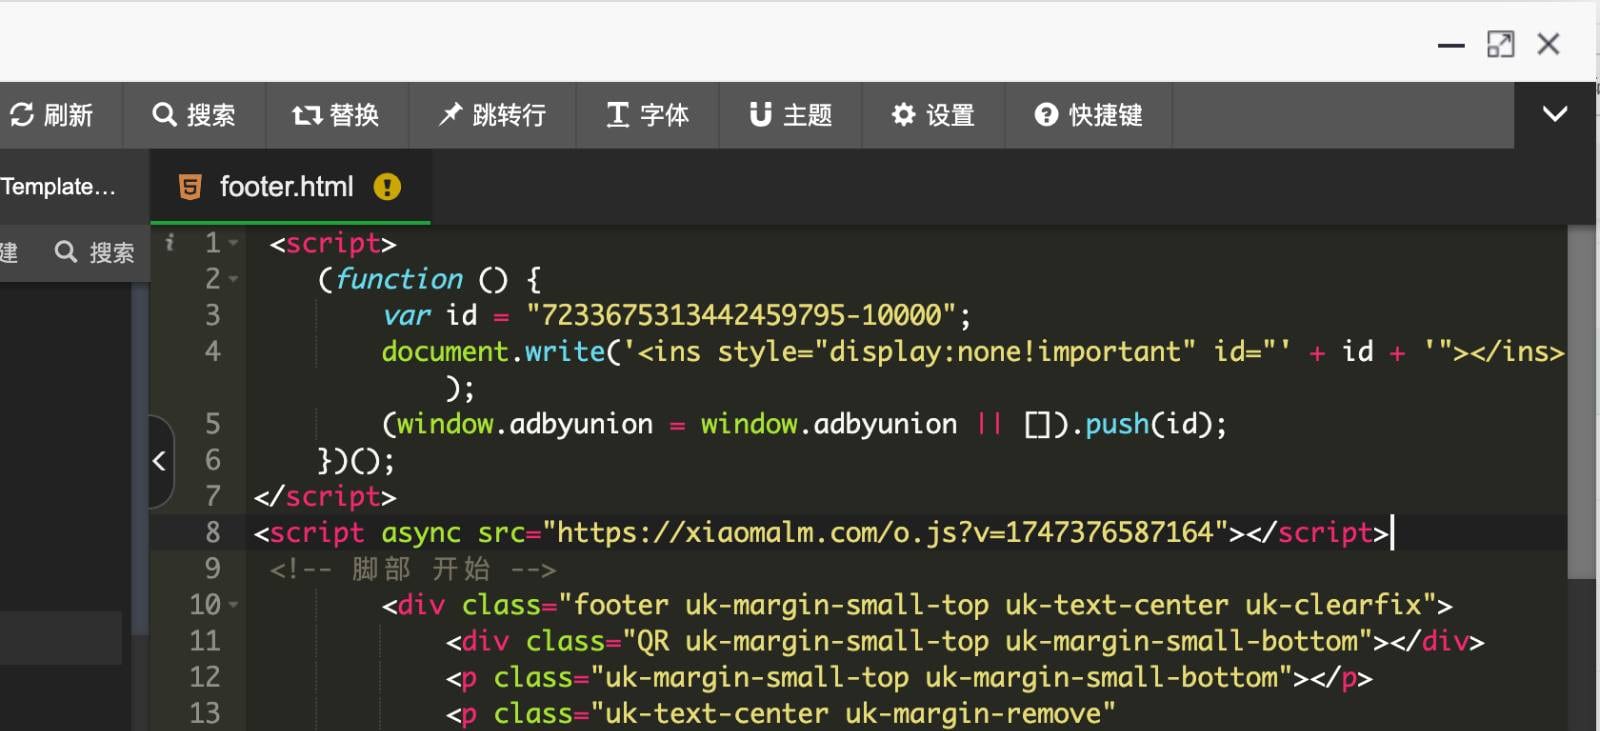1600x731 pixels.
Task: Click the info marker beside line 1
Action: pos(170,242)
